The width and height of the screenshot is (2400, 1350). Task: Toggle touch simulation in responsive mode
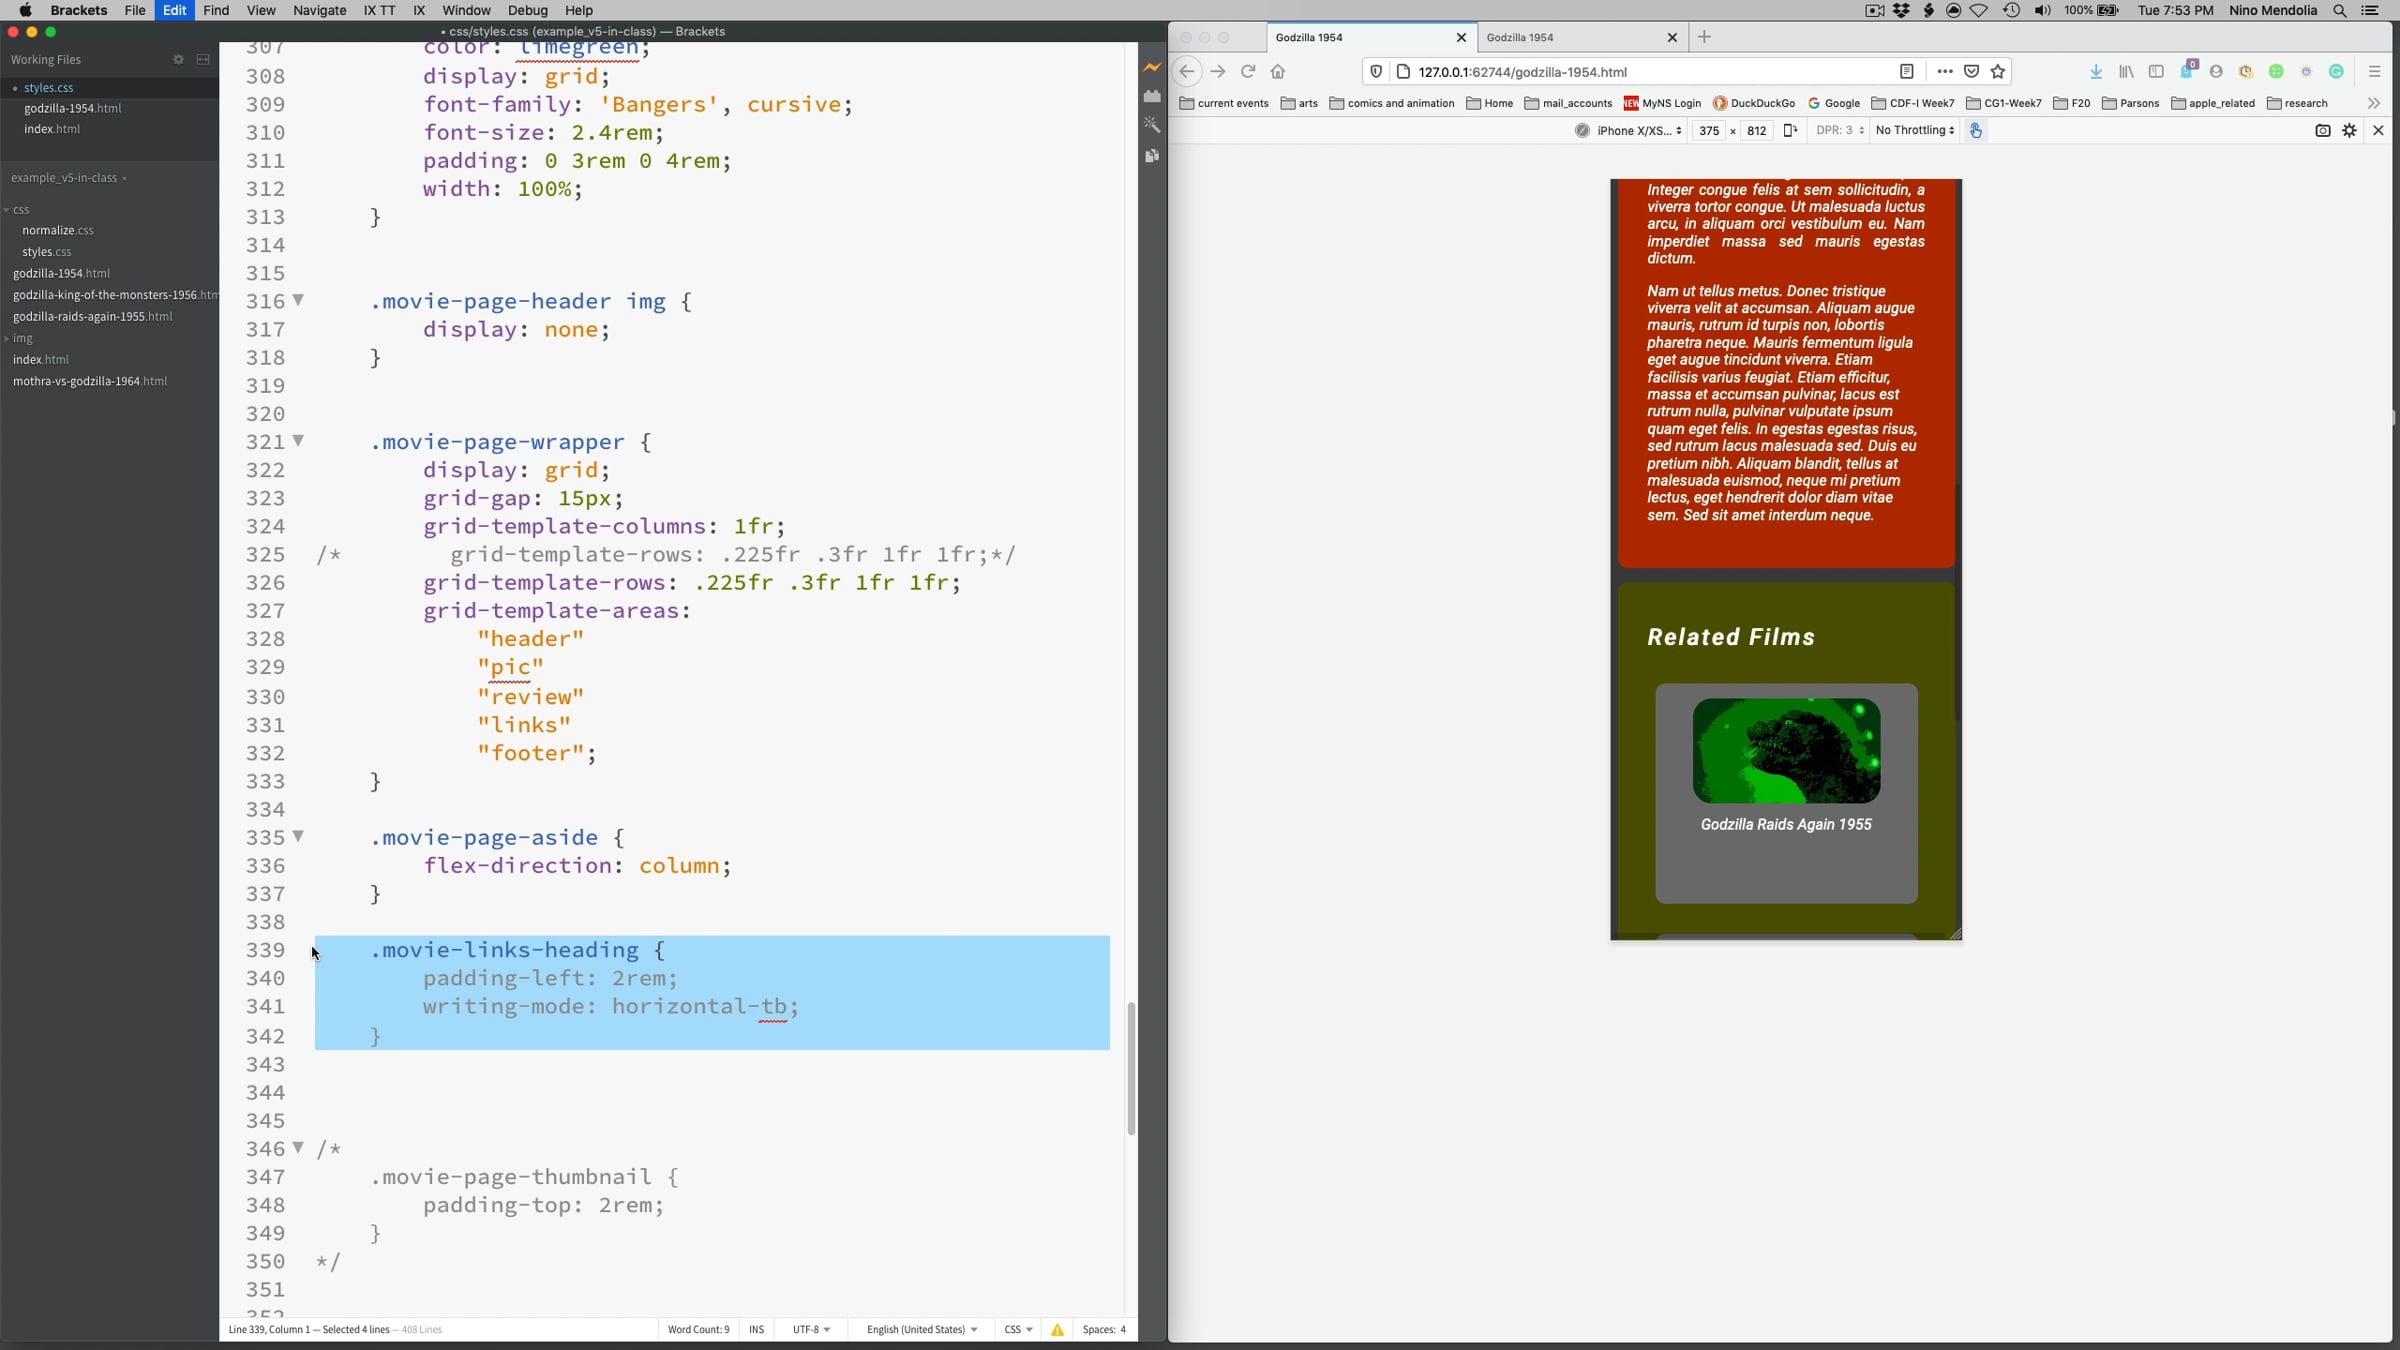coord(1976,131)
